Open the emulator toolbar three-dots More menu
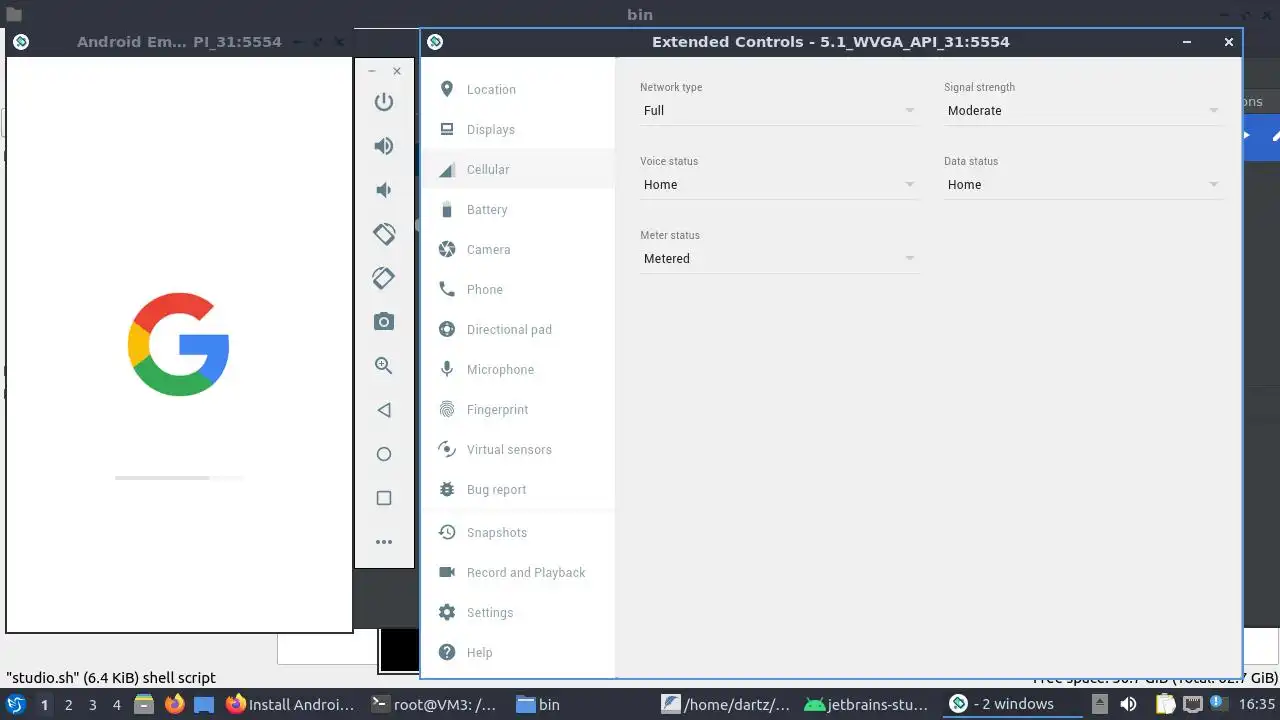The image size is (1280, 720). pyautogui.click(x=384, y=542)
